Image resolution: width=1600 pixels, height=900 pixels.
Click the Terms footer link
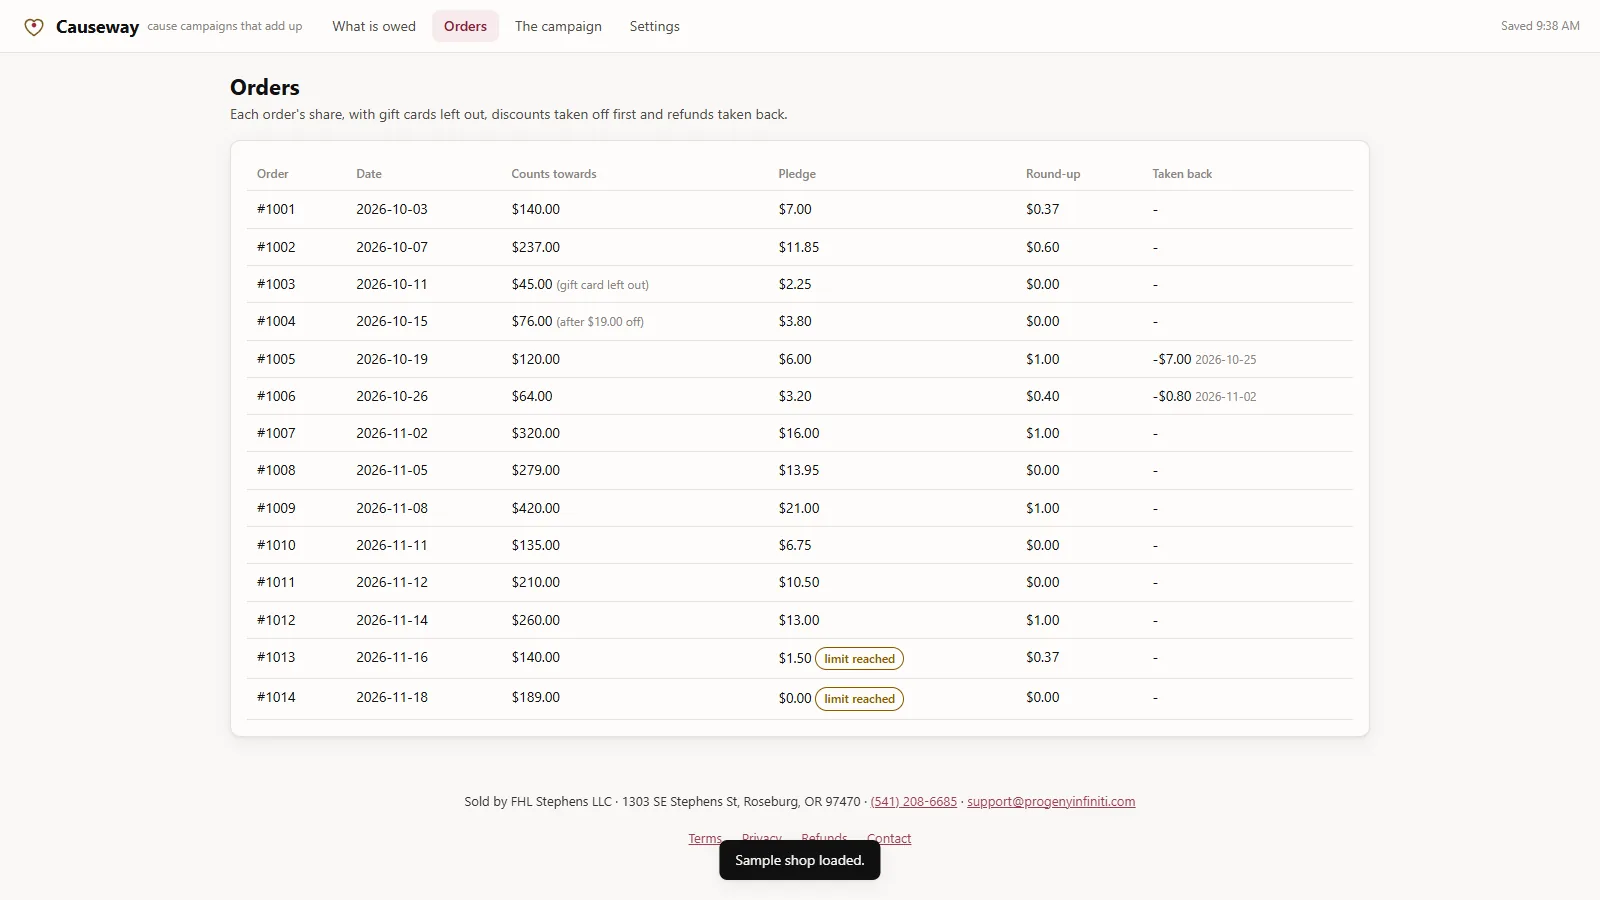tap(705, 839)
